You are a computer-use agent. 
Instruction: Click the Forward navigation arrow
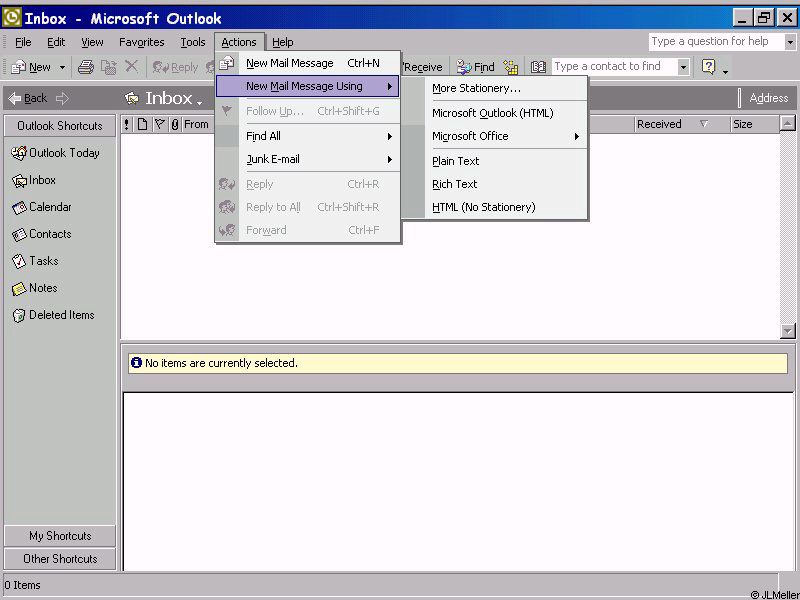(x=62, y=98)
